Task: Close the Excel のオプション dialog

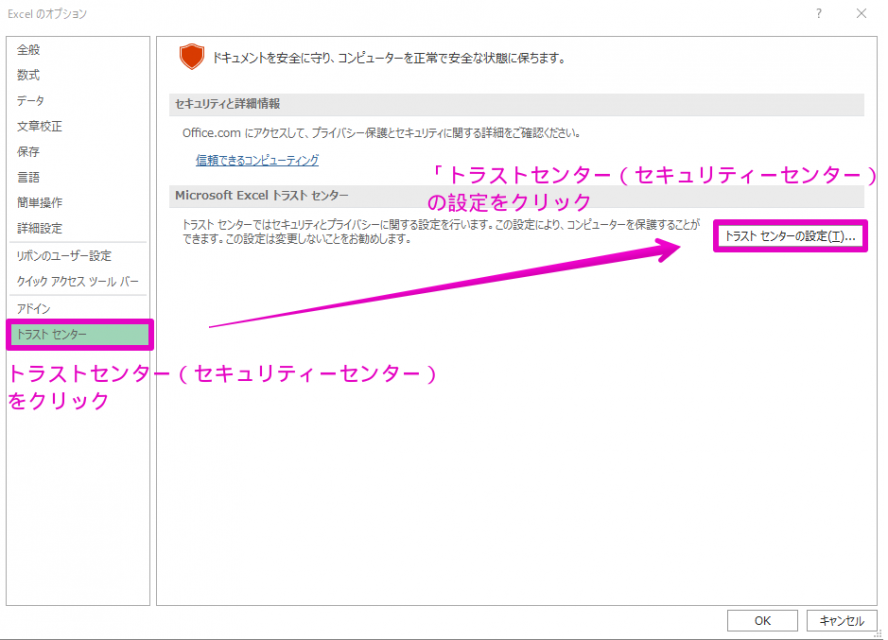Action: point(861,14)
